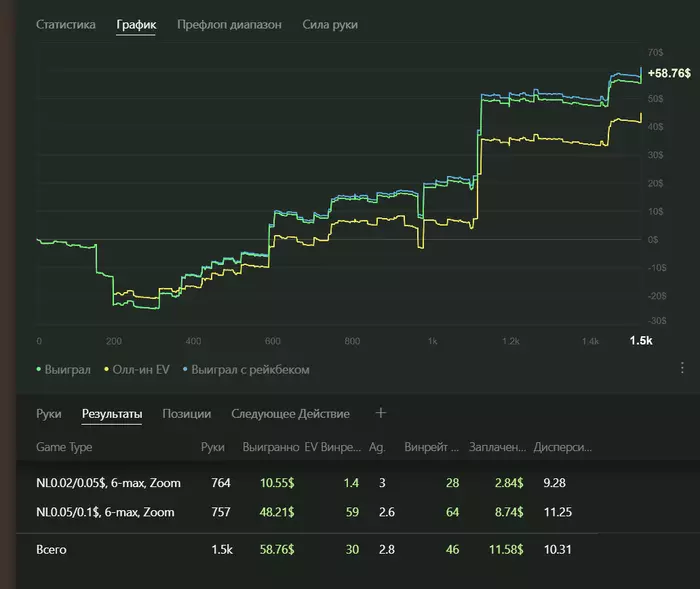Open the three-dot chart options menu

click(682, 368)
